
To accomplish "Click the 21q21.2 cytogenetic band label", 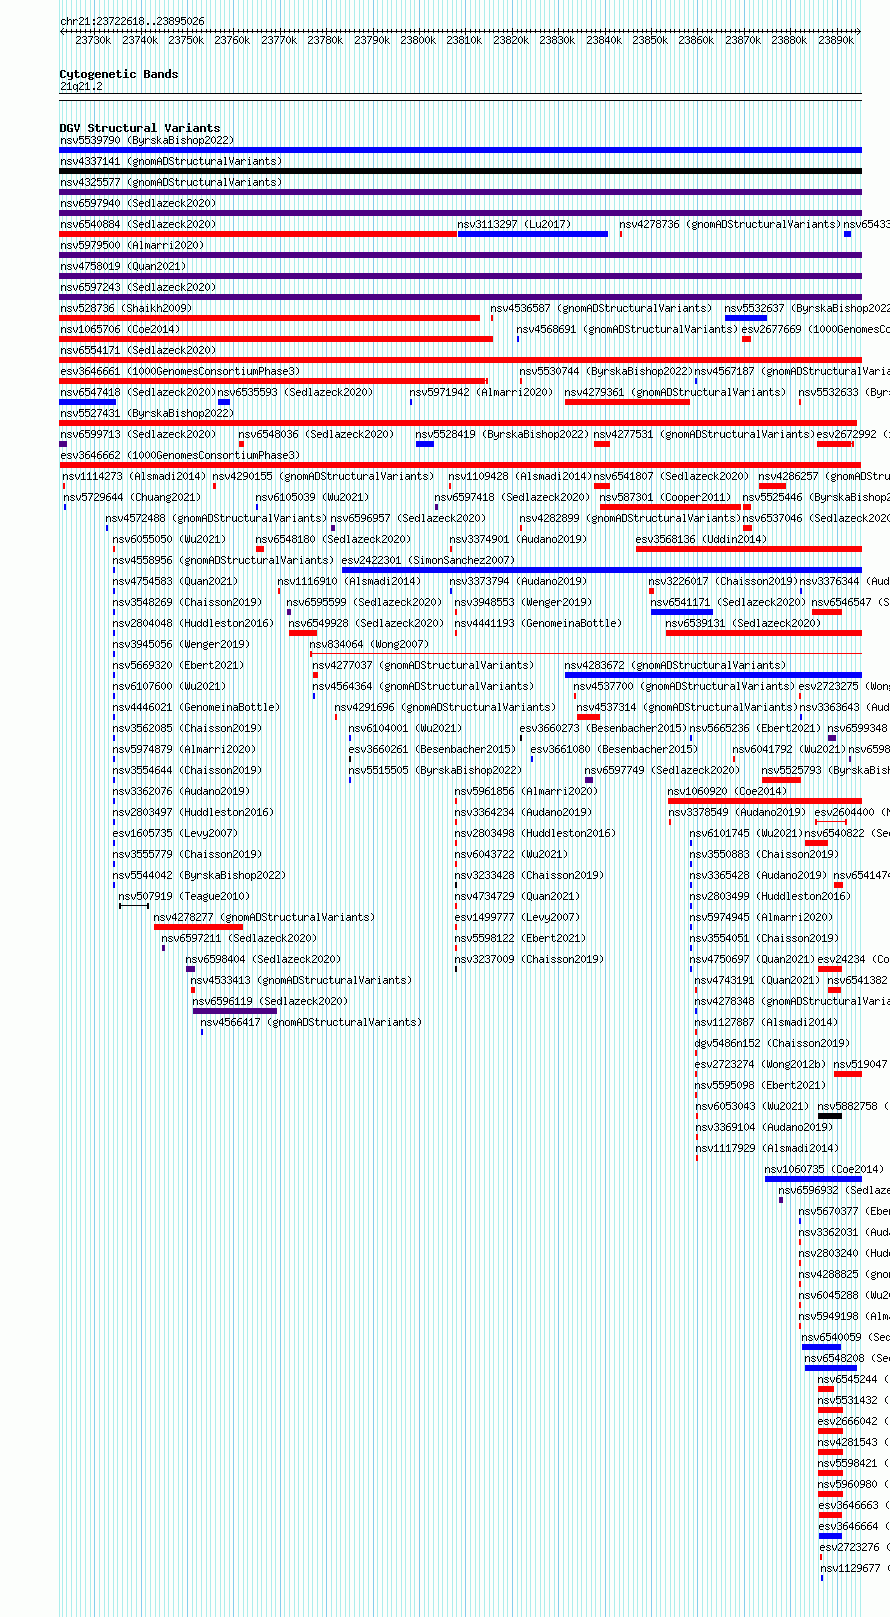I will pyautogui.click(x=81, y=86).
